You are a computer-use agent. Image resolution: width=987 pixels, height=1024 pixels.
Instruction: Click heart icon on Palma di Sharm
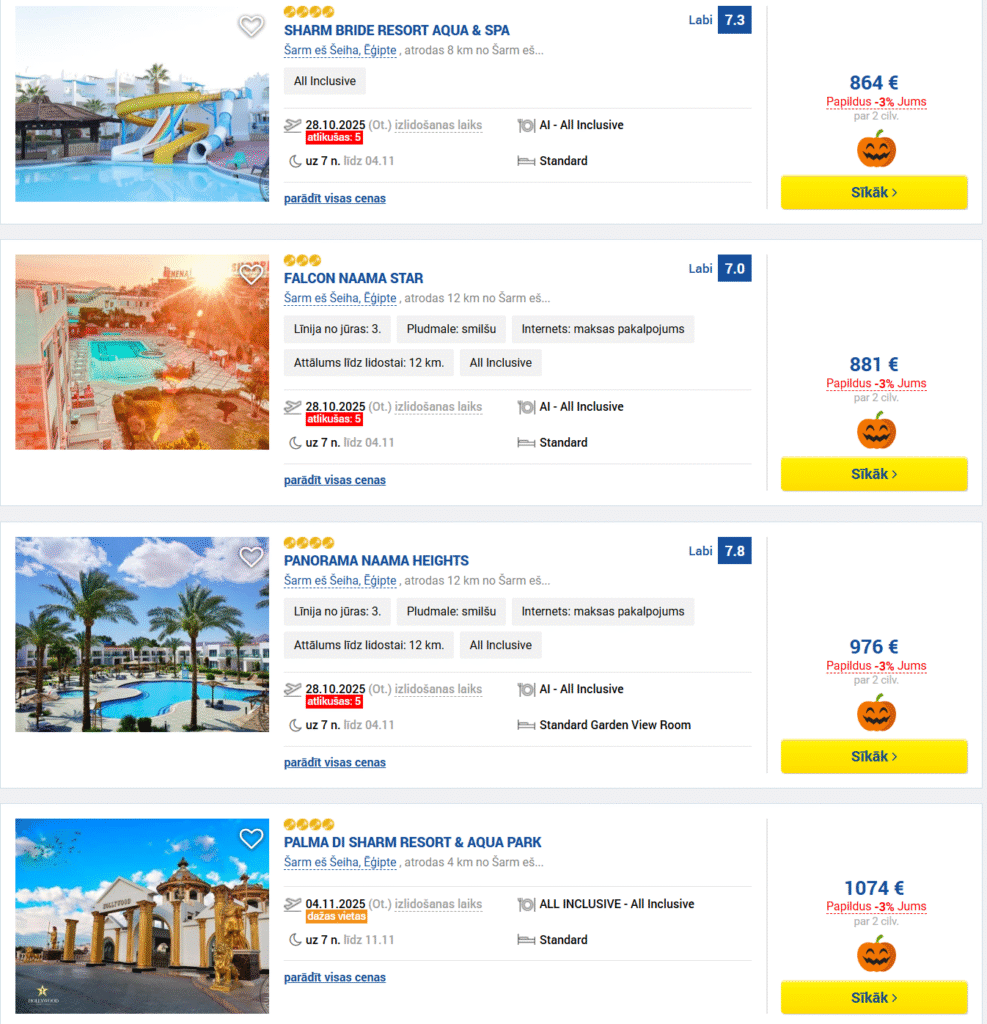click(251, 838)
